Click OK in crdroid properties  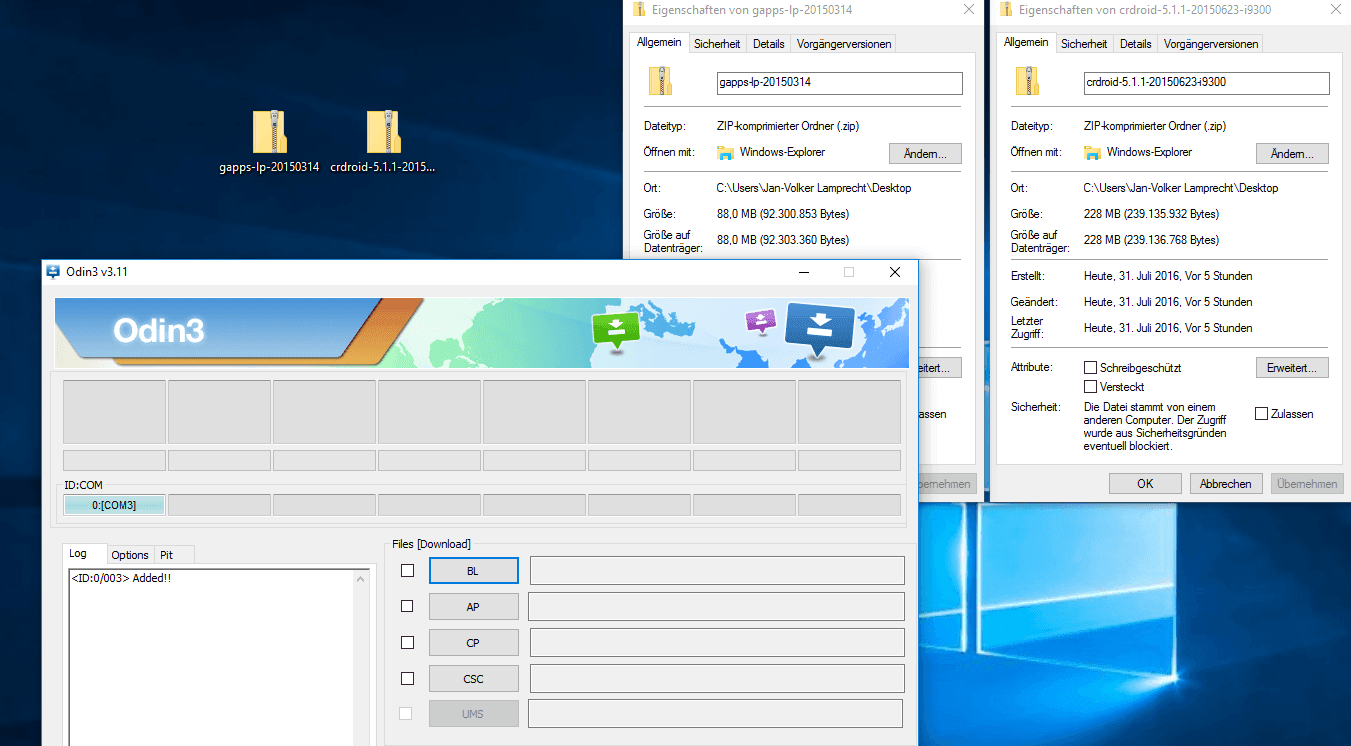click(x=1145, y=483)
